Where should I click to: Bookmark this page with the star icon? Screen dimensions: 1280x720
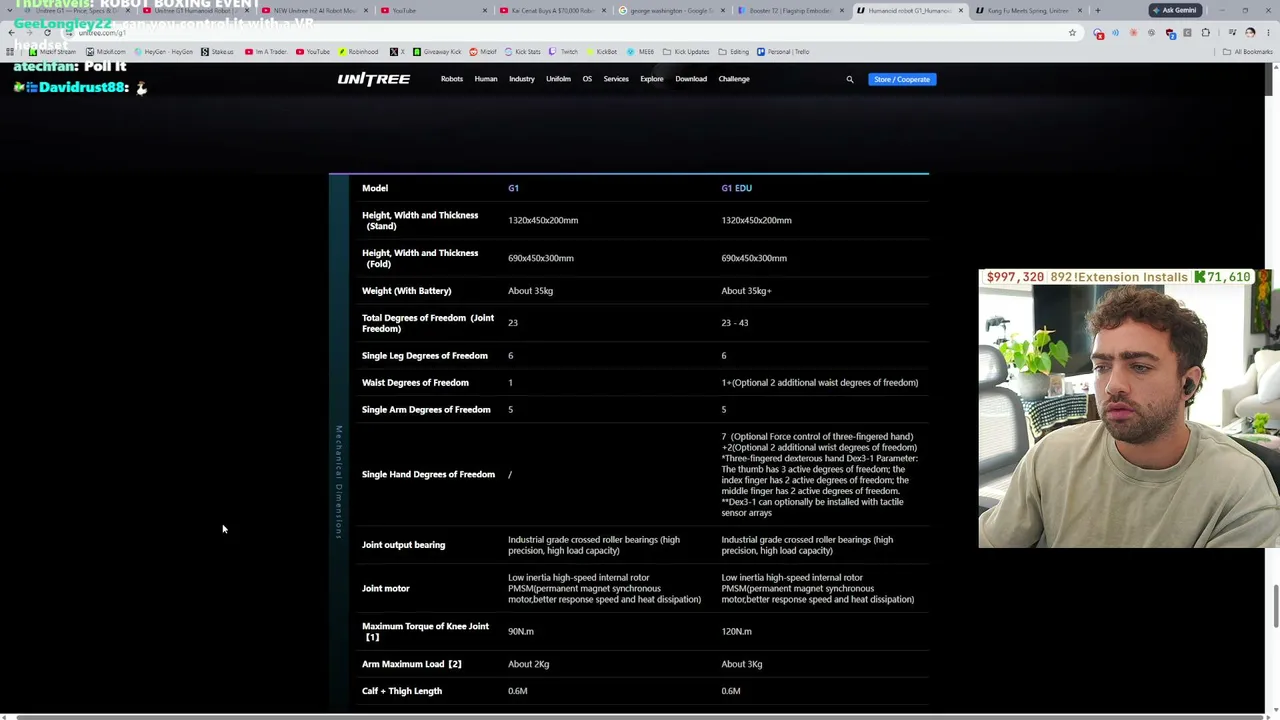coord(1072,33)
